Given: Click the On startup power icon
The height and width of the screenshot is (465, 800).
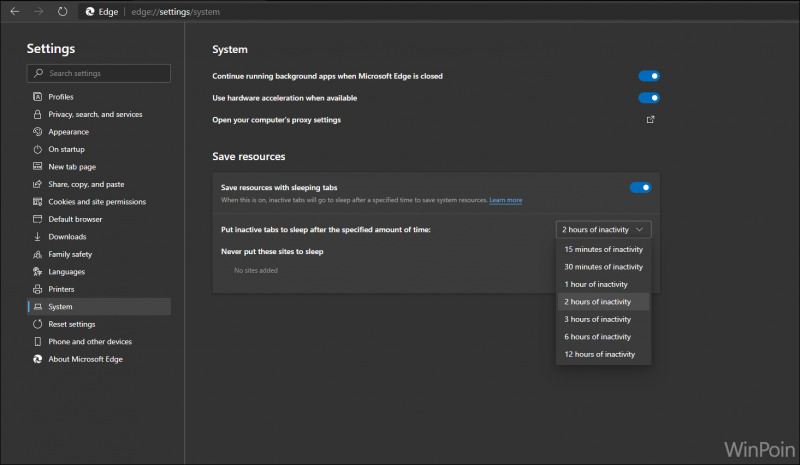Looking at the screenshot, I should coord(37,149).
